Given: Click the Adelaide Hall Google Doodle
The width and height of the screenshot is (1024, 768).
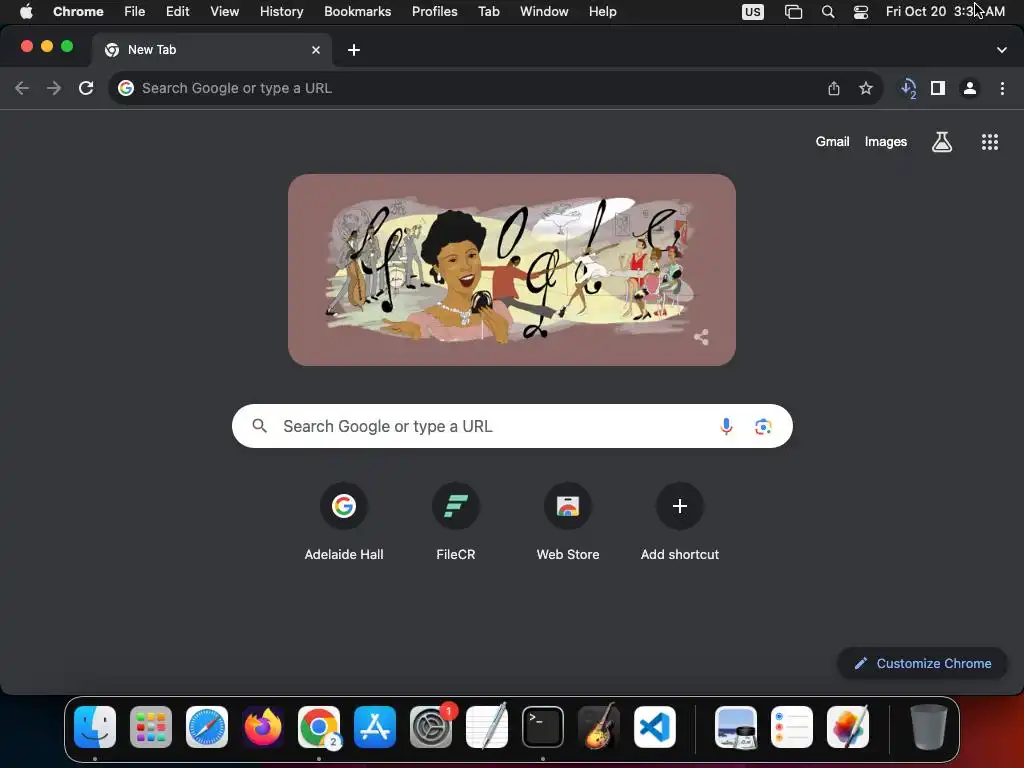Looking at the screenshot, I should pyautogui.click(x=512, y=270).
